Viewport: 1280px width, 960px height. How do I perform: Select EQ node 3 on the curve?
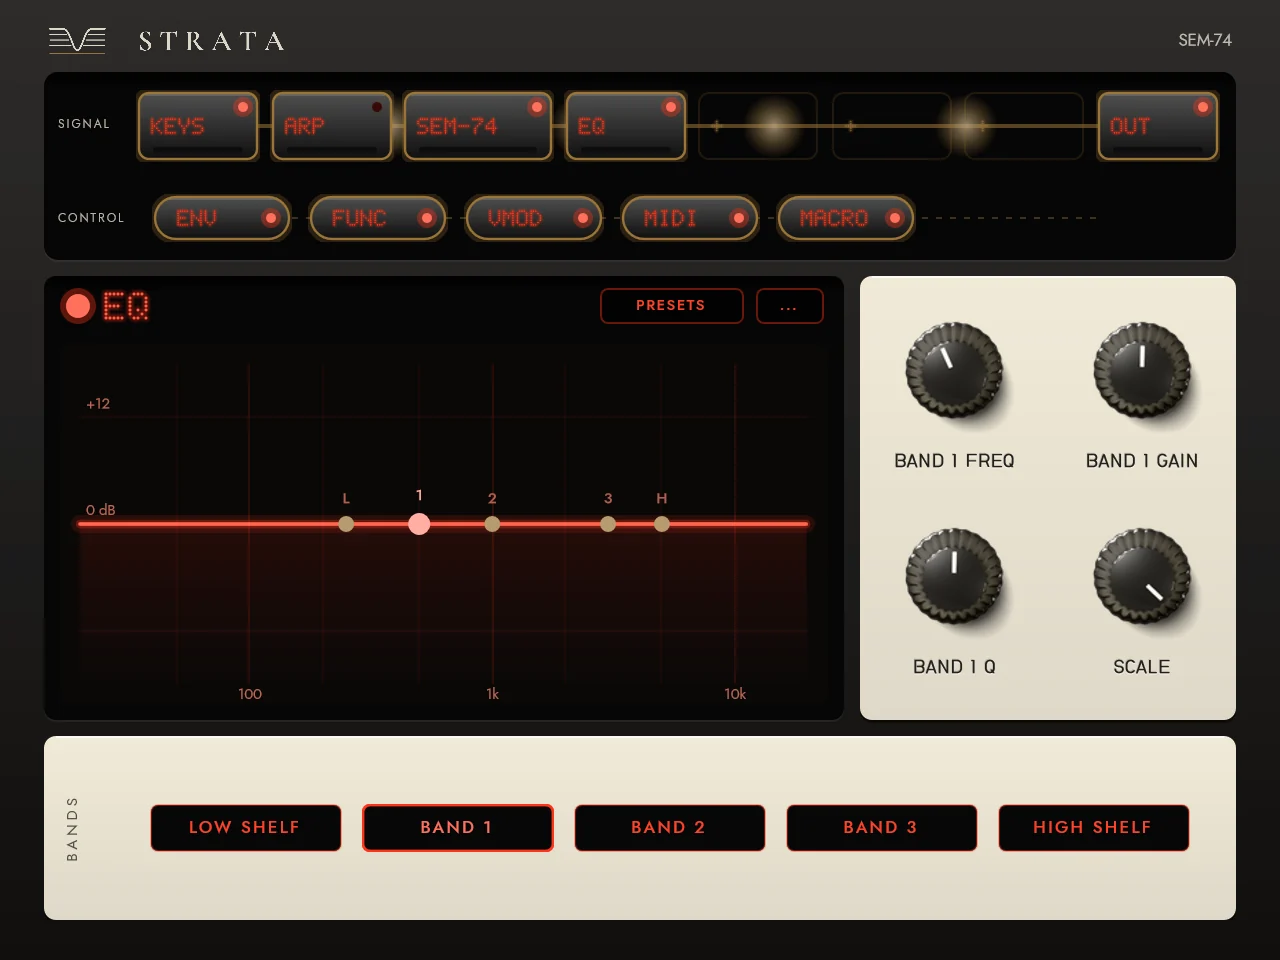click(x=608, y=524)
